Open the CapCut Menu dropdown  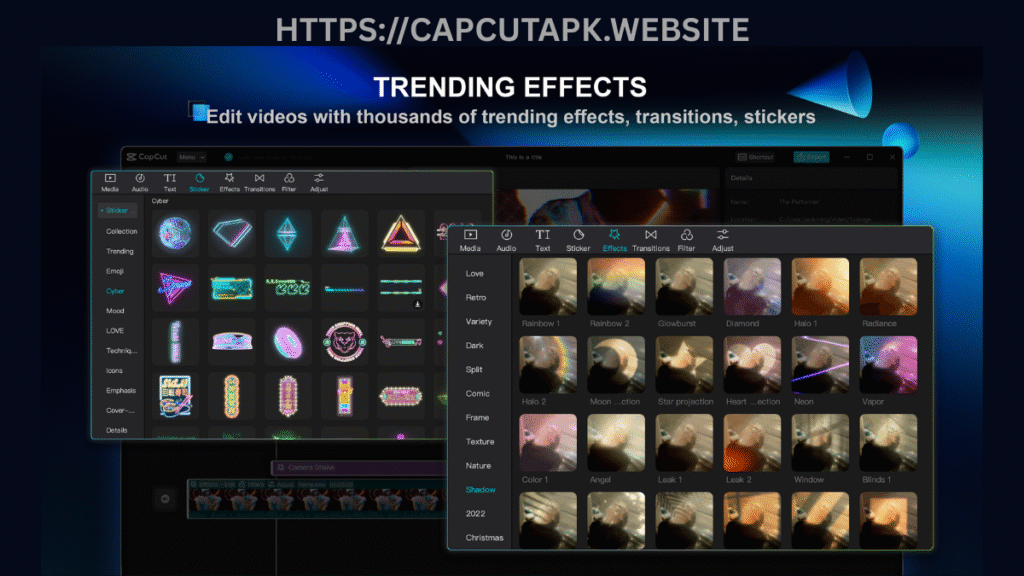click(x=192, y=157)
